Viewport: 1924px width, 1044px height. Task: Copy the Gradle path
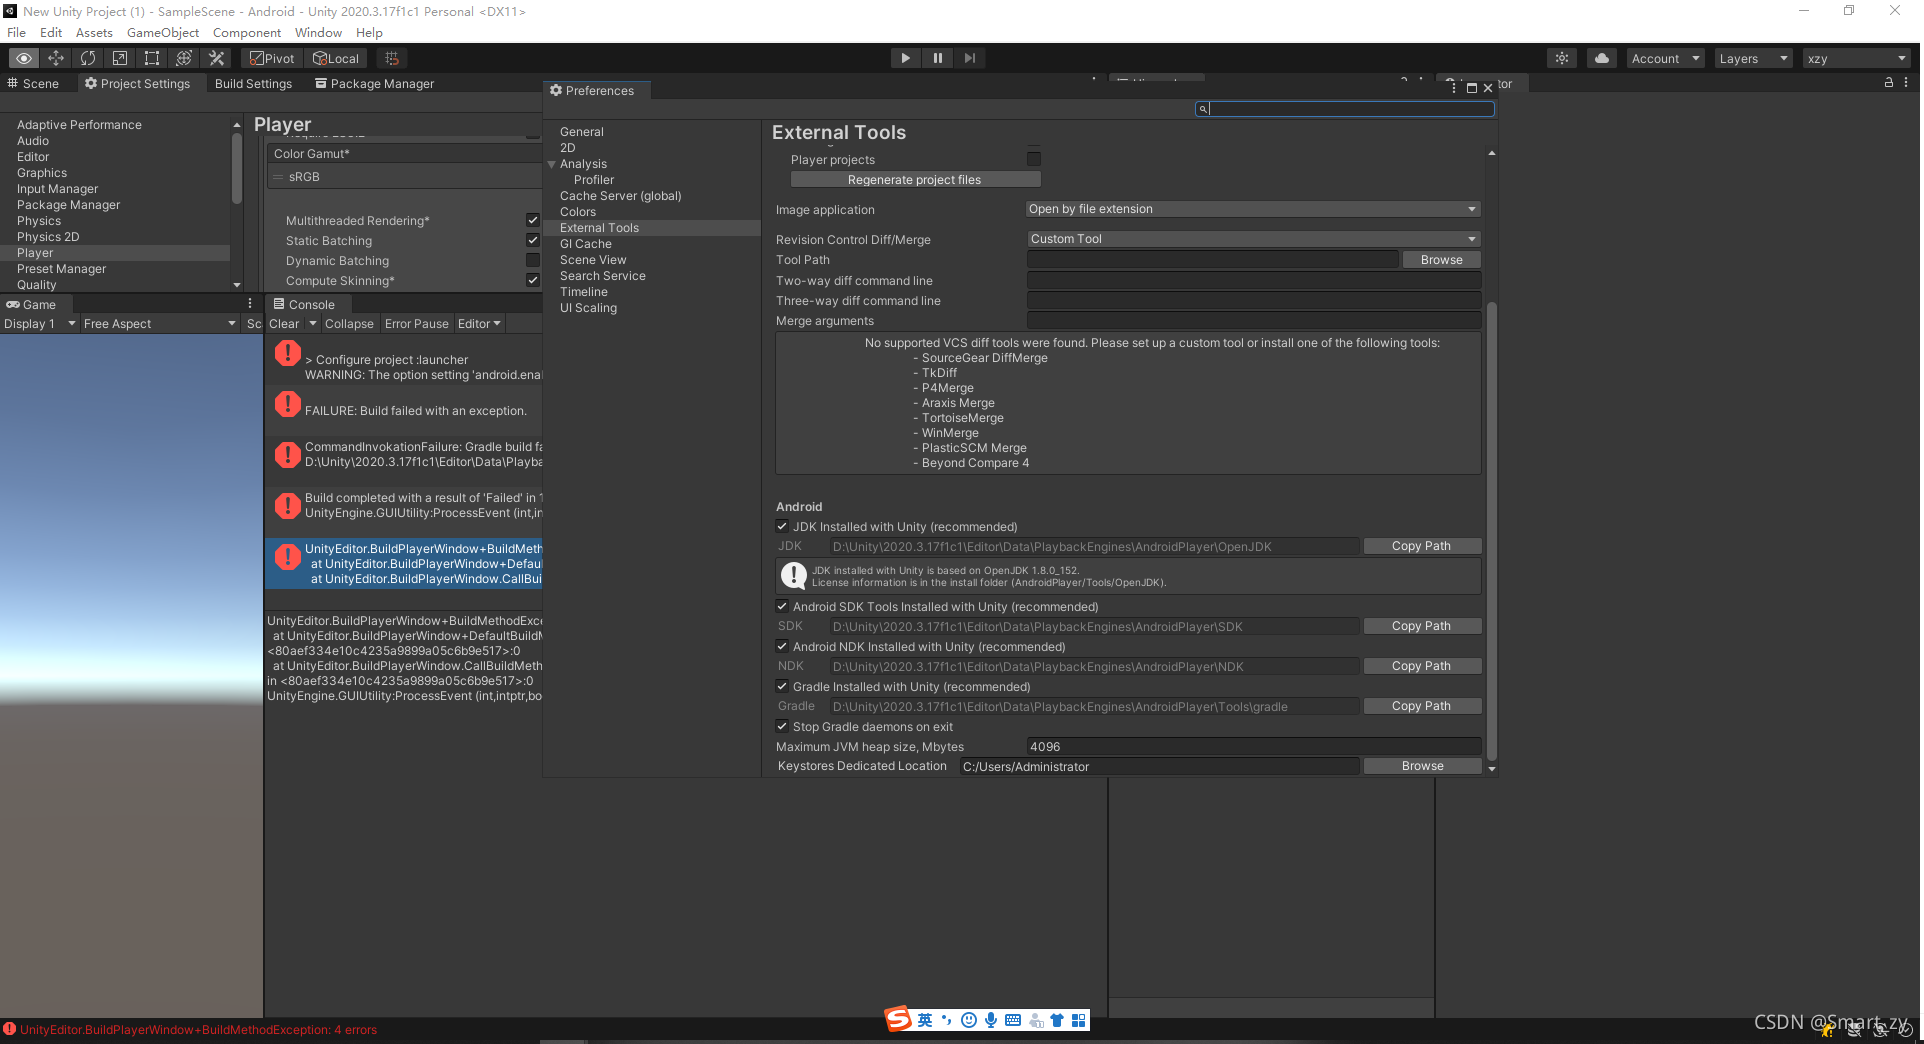1421,706
